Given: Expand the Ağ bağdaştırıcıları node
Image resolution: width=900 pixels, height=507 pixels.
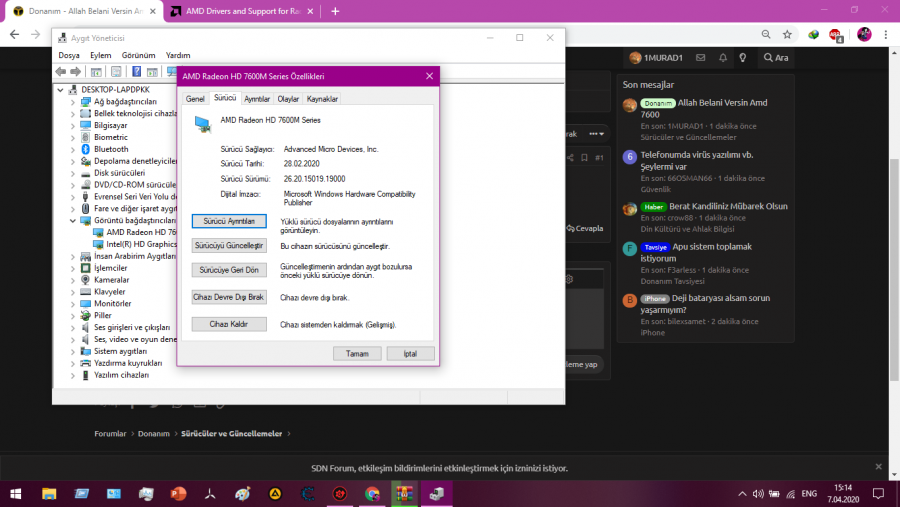Looking at the screenshot, I should (73, 102).
